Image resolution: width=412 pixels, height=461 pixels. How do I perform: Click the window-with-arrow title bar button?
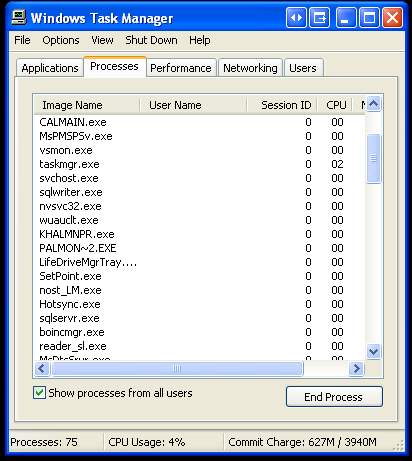320,17
